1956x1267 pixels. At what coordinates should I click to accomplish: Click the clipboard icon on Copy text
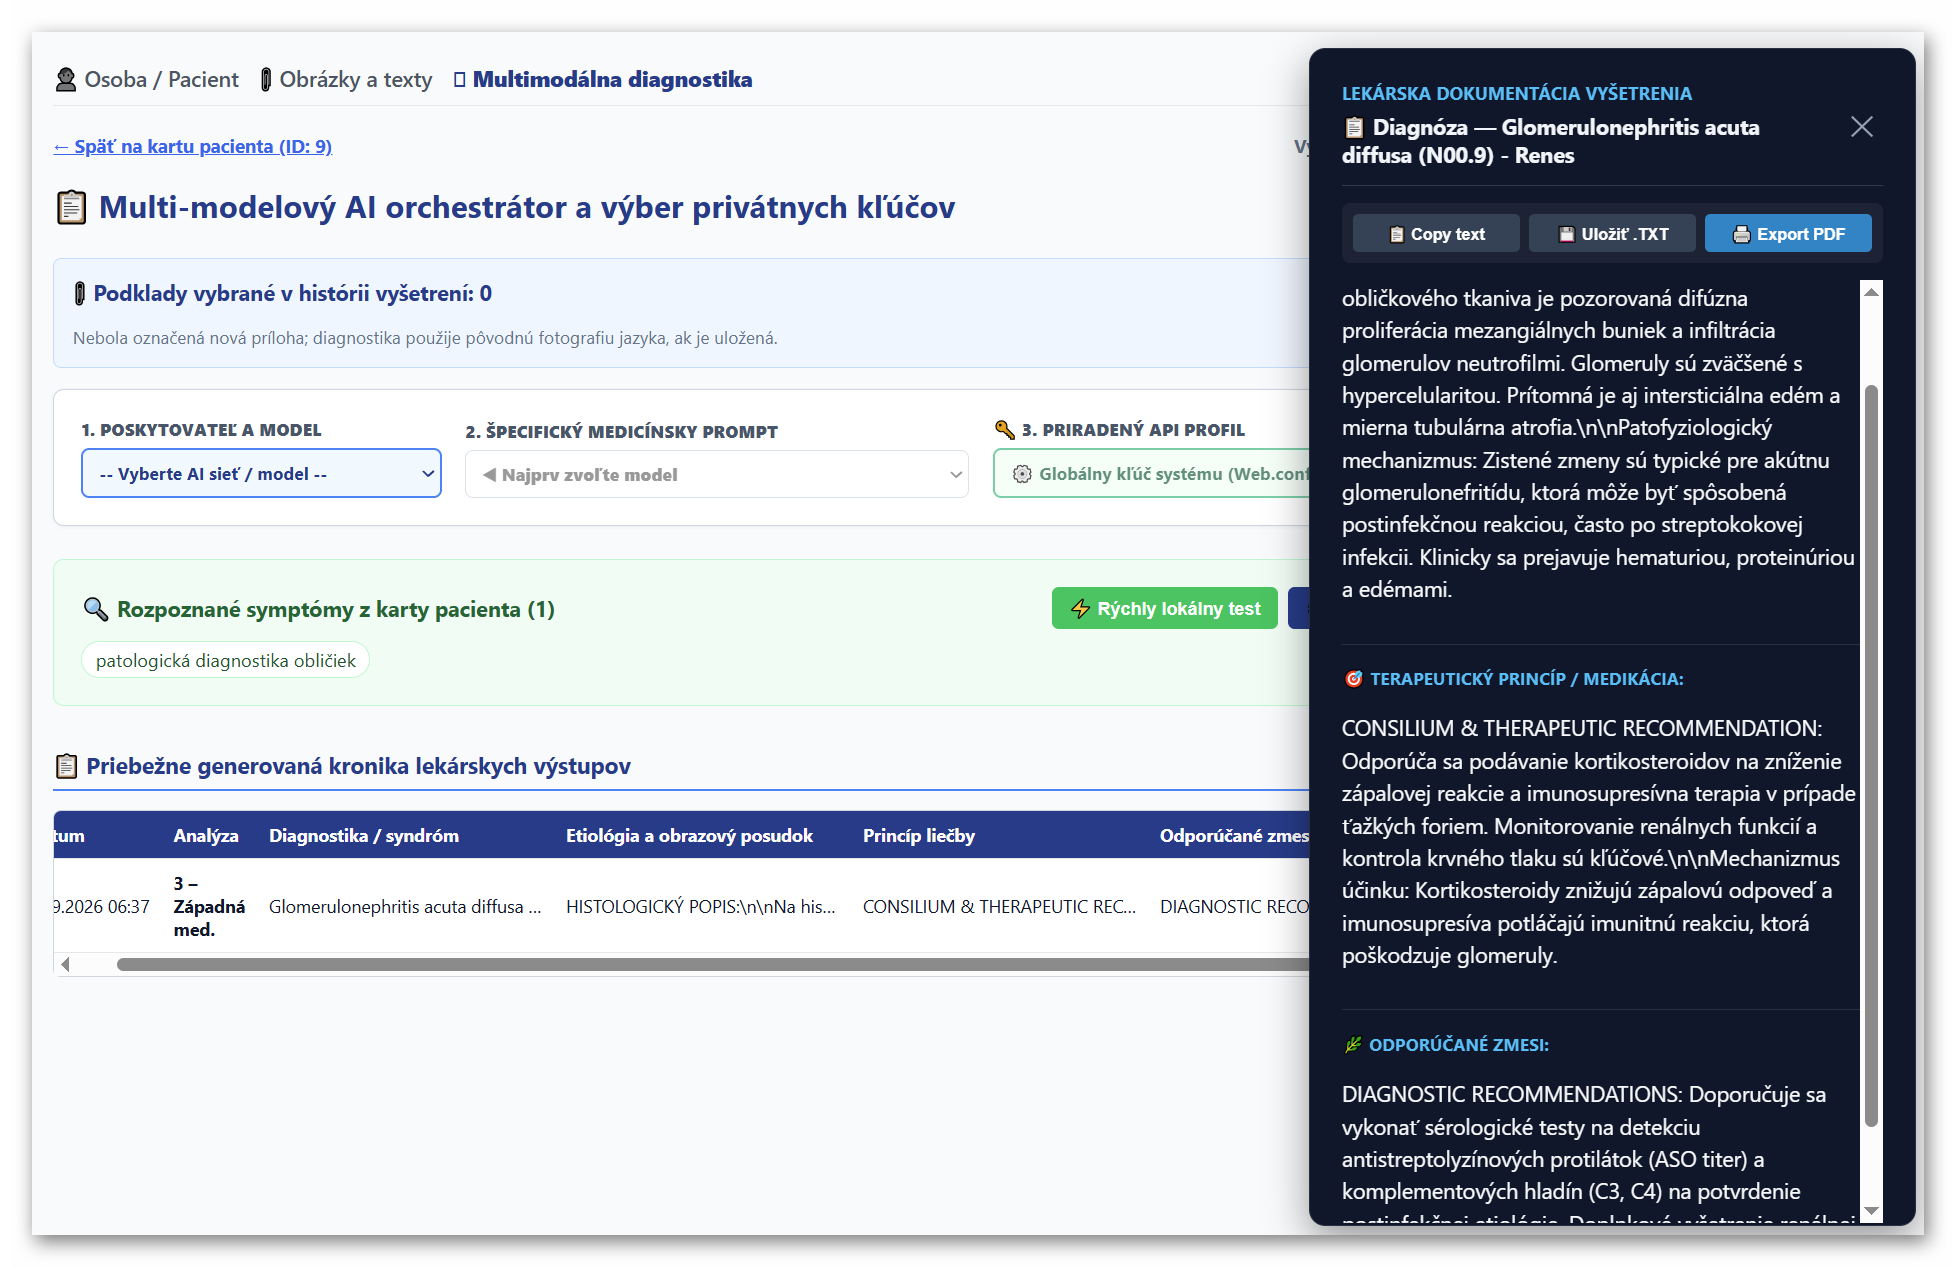point(1397,234)
